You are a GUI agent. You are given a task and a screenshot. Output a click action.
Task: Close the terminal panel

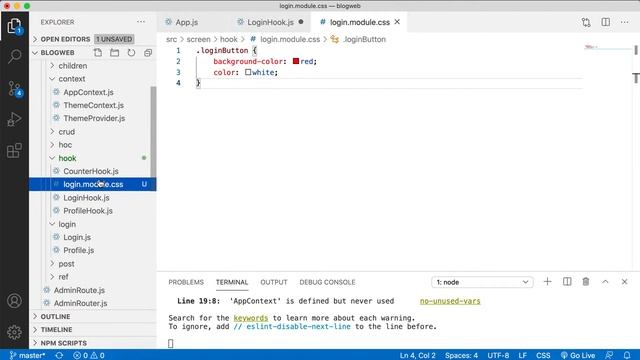pyautogui.click(x=624, y=282)
